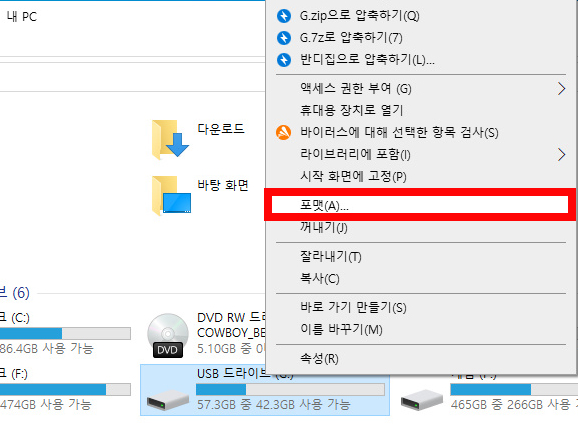The height and width of the screenshot is (426, 578).
Task: Select the hard drive icon with 465GB capacity
Action: click(x=422, y=401)
